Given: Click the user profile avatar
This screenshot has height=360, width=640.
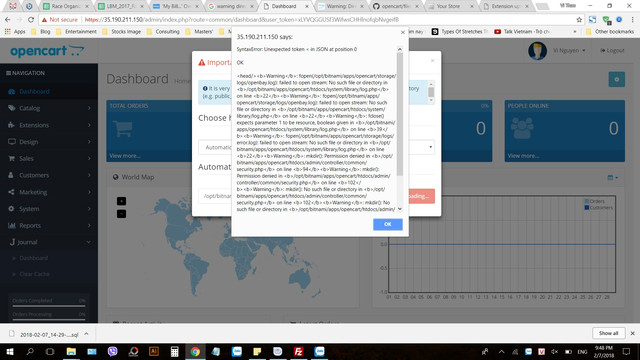Looking at the screenshot, I should [537, 51].
